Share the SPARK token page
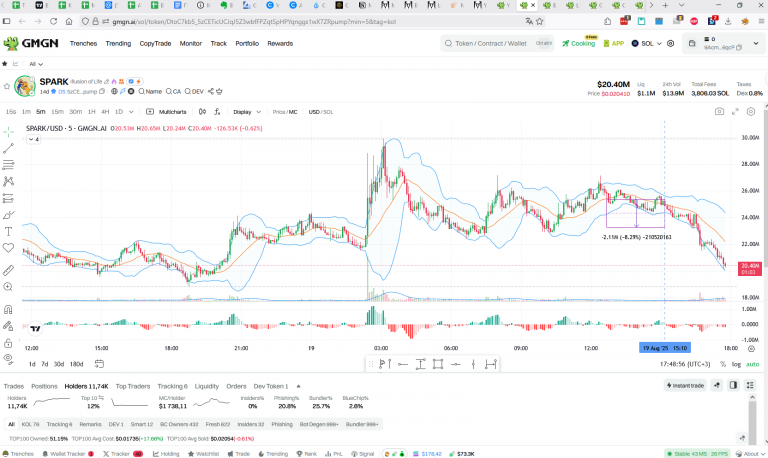Image resolution: width=768 pixels, height=458 pixels. [x=211, y=91]
